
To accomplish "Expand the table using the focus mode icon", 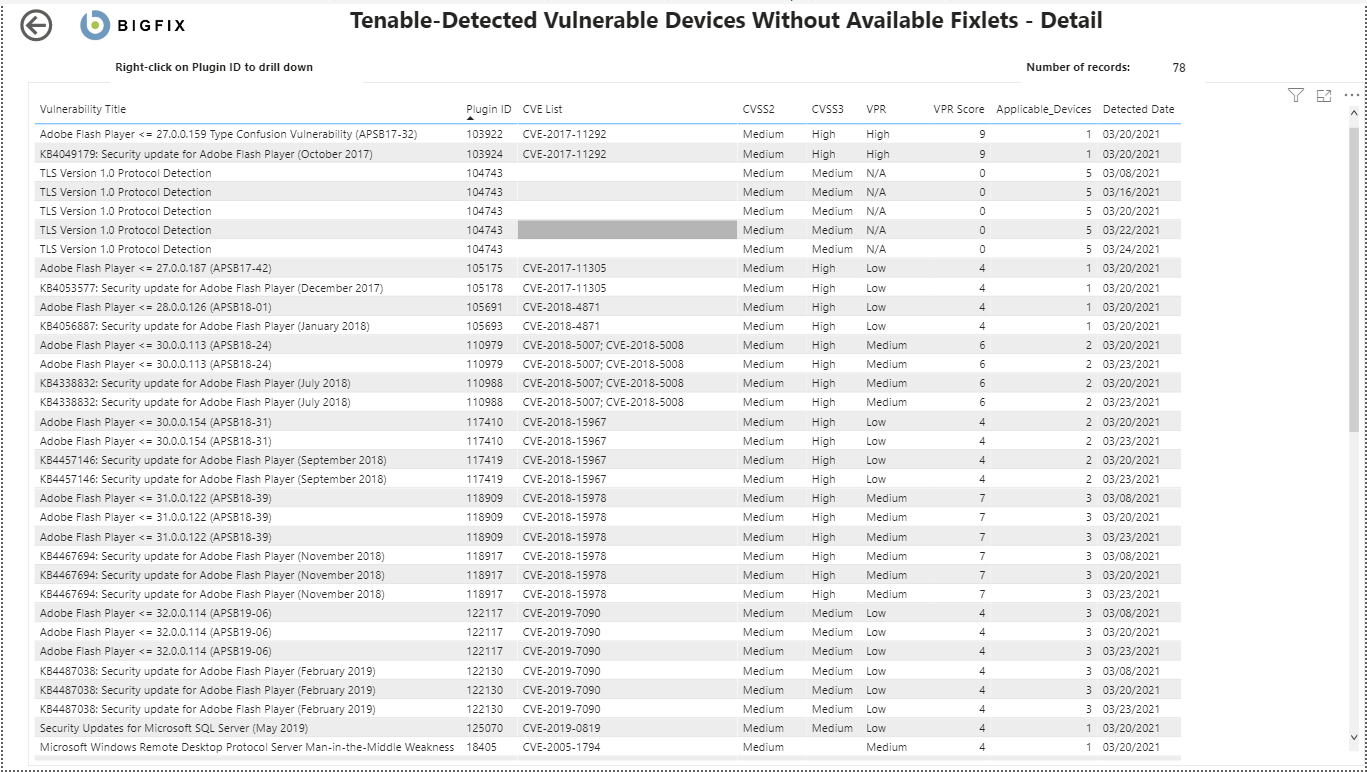I will click(x=1324, y=95).
